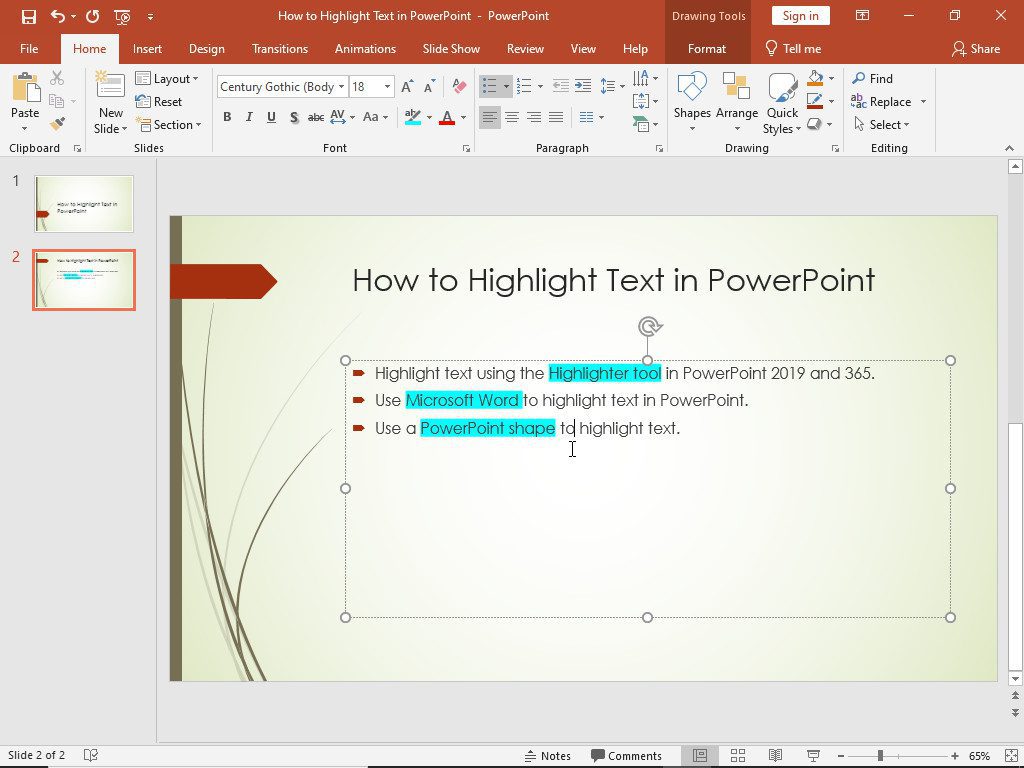
Task: Apply center text alignment
Action: coord(512,117)
